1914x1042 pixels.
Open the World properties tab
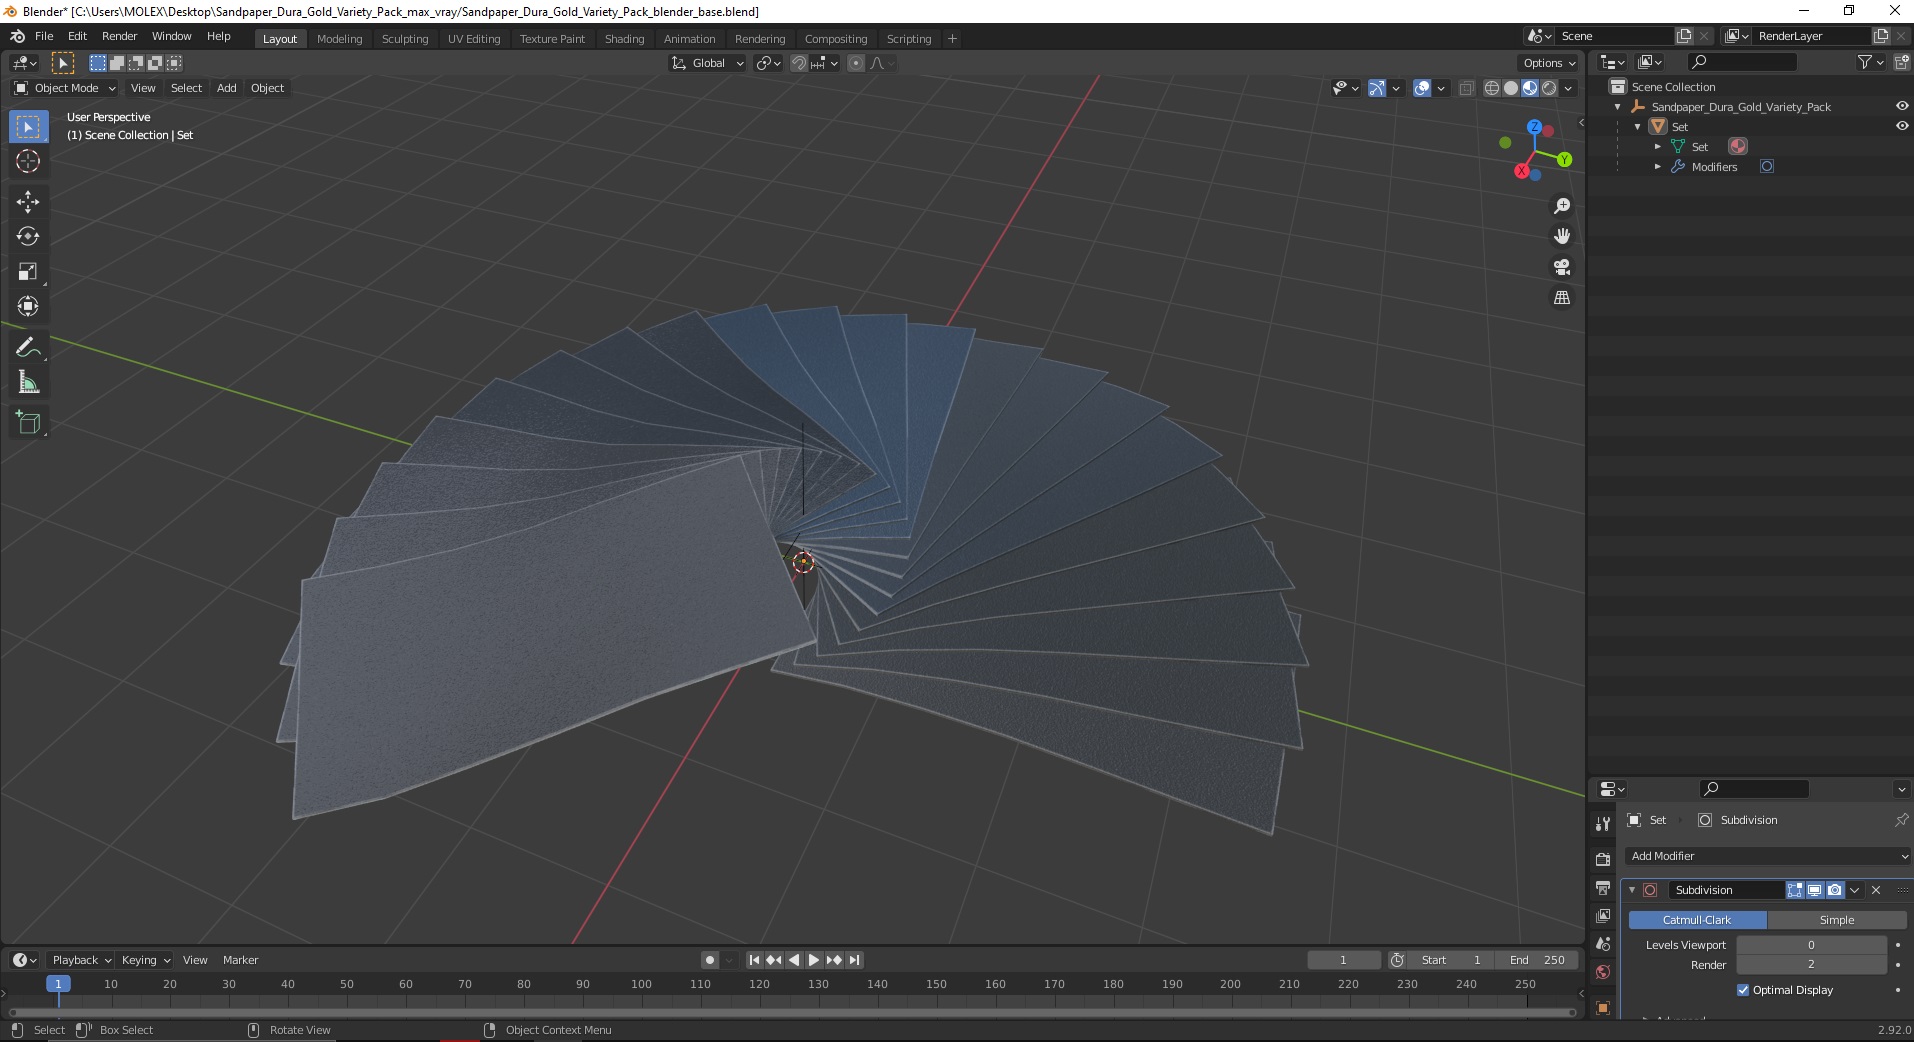(1603, 972)
